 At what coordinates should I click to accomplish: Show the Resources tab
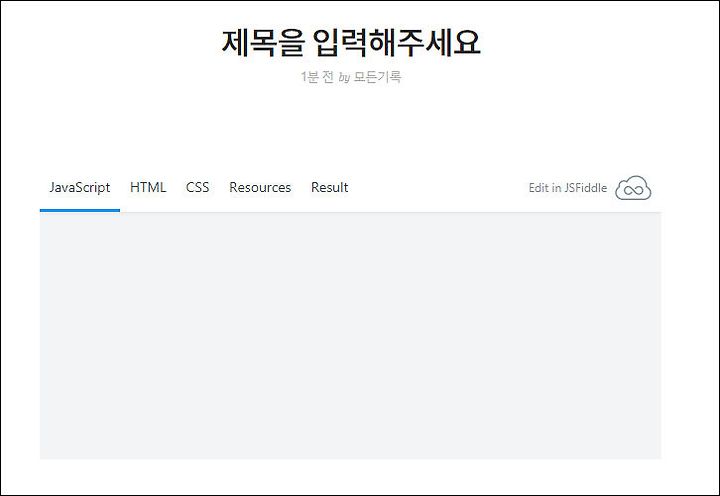tap(260, 187)
